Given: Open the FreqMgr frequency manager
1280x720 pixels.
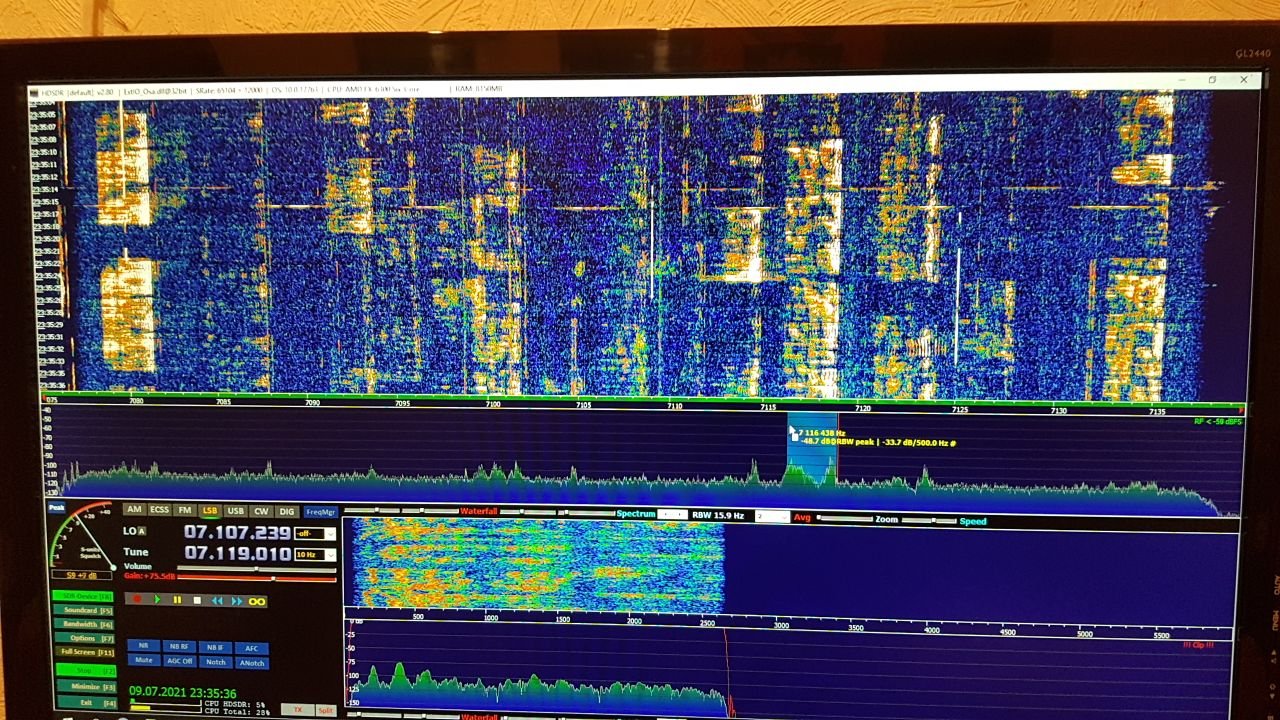Looking at the screenshot, I should [320, 512].
